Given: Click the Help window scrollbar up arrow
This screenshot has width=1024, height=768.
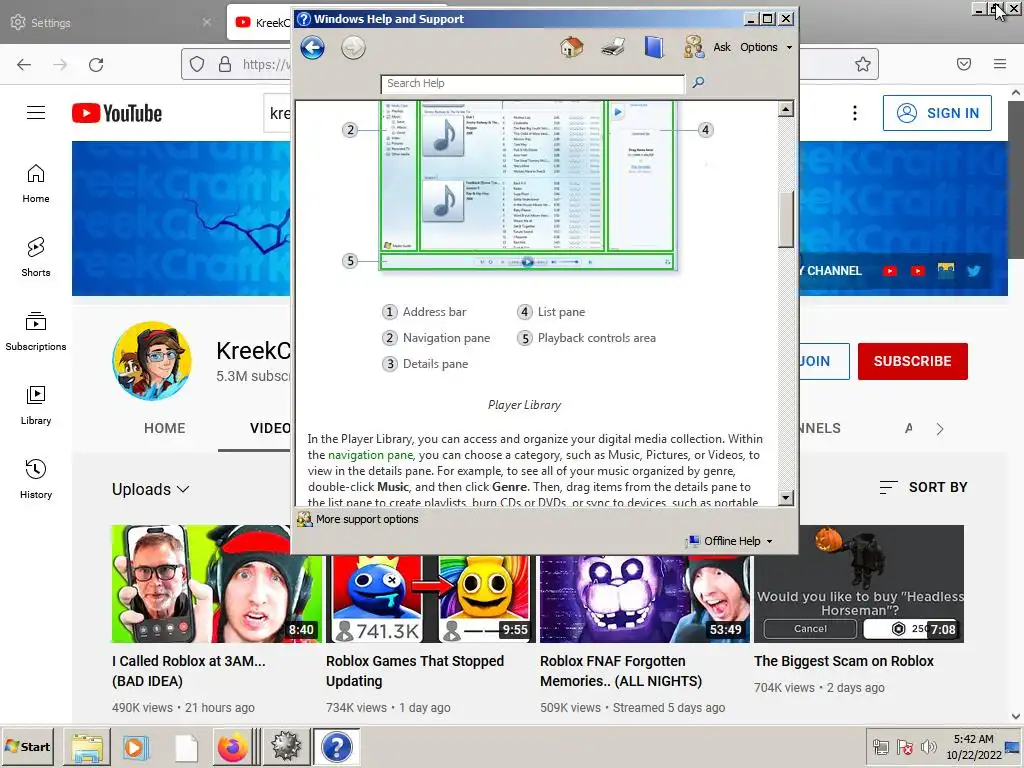Looking at the screenshot, I should click(x=786, y=109).
